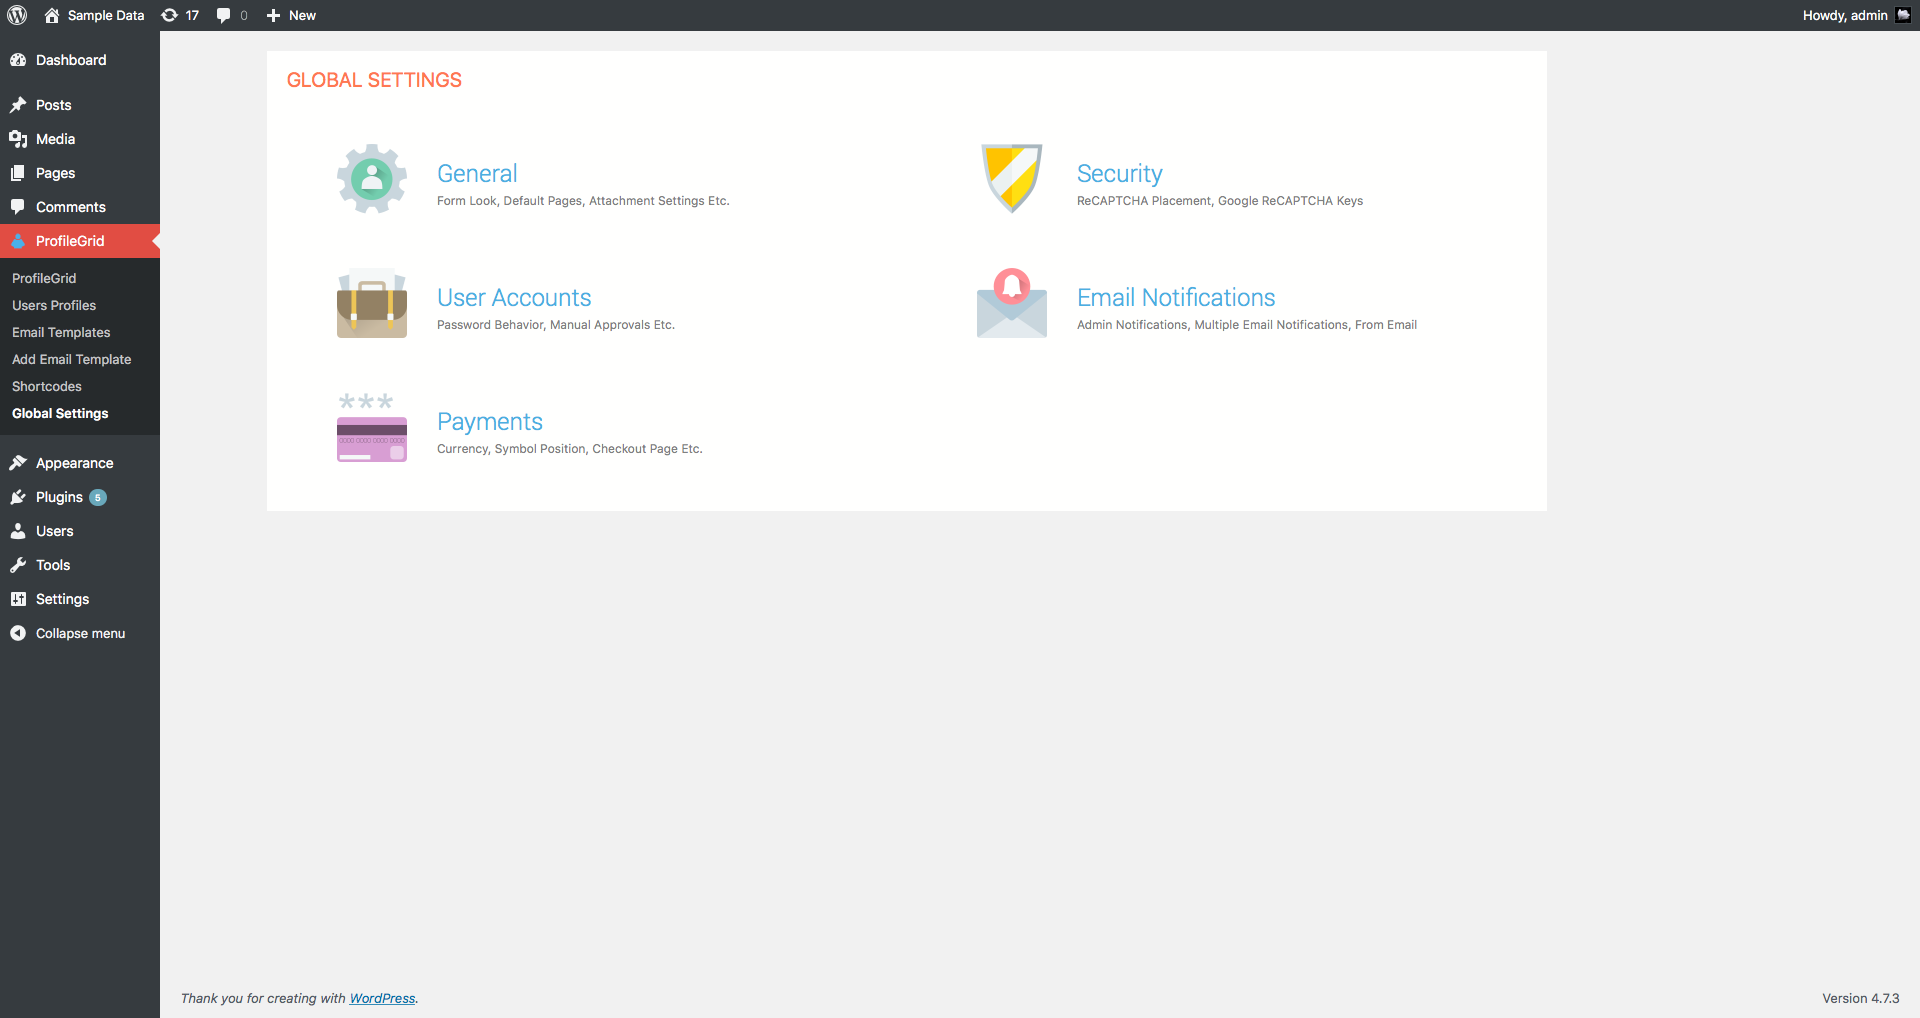Open Shortcodes submenu item
Viewport: 1920px width, 1018px height.
(47, 386)
